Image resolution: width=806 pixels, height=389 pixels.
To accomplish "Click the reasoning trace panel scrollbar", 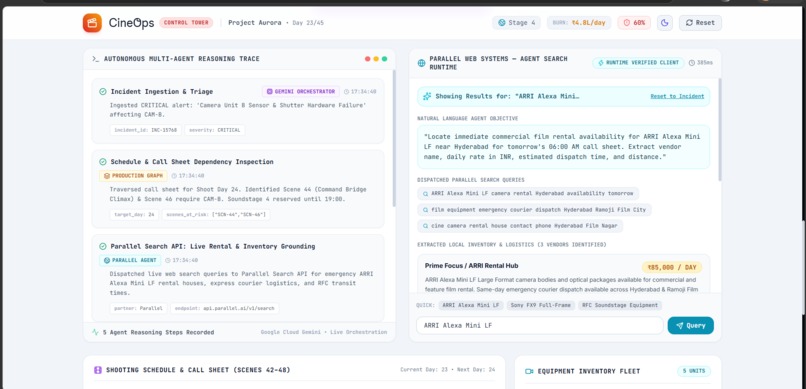I will pyautogui.click(x=394, y=139).
